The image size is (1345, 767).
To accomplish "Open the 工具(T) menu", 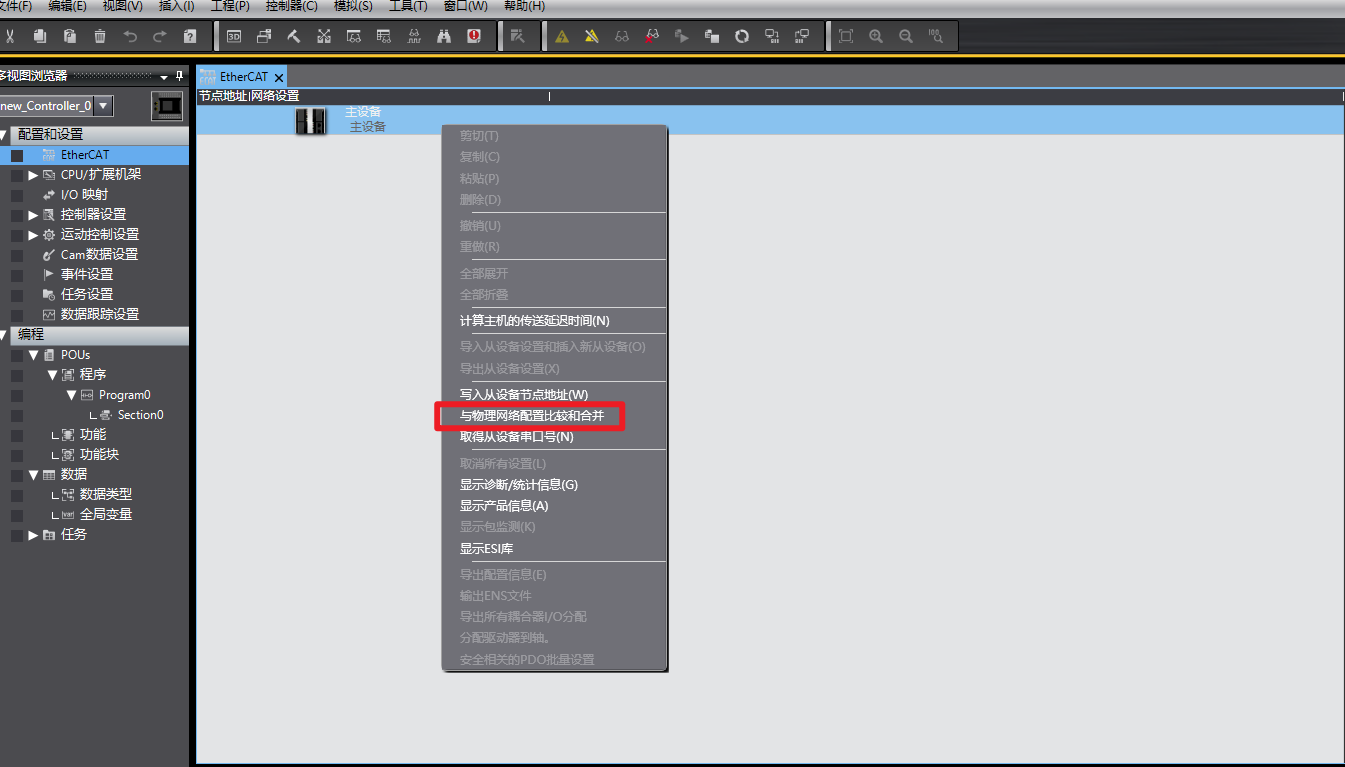I will (408, 6).
